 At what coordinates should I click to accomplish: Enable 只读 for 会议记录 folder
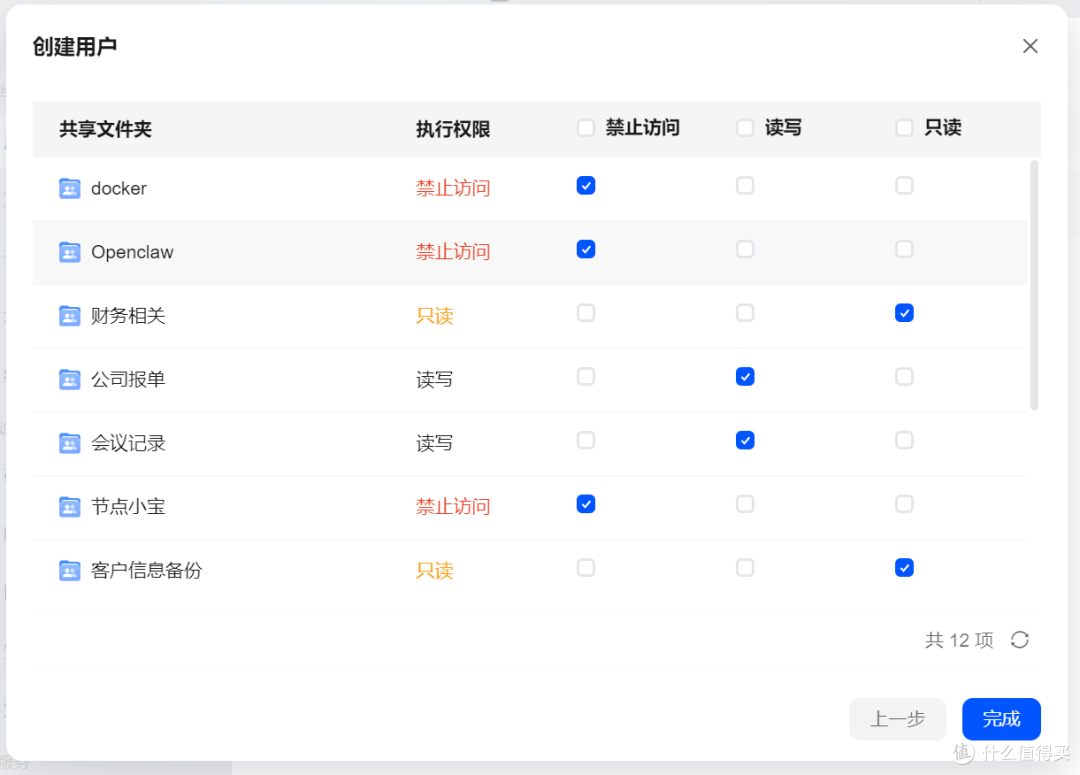click(x=904, y=440)
